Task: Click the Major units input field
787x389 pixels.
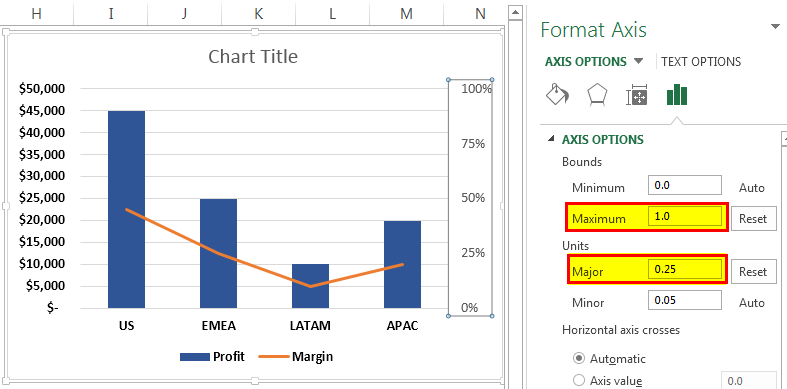Action: click(x=685, y=269)
